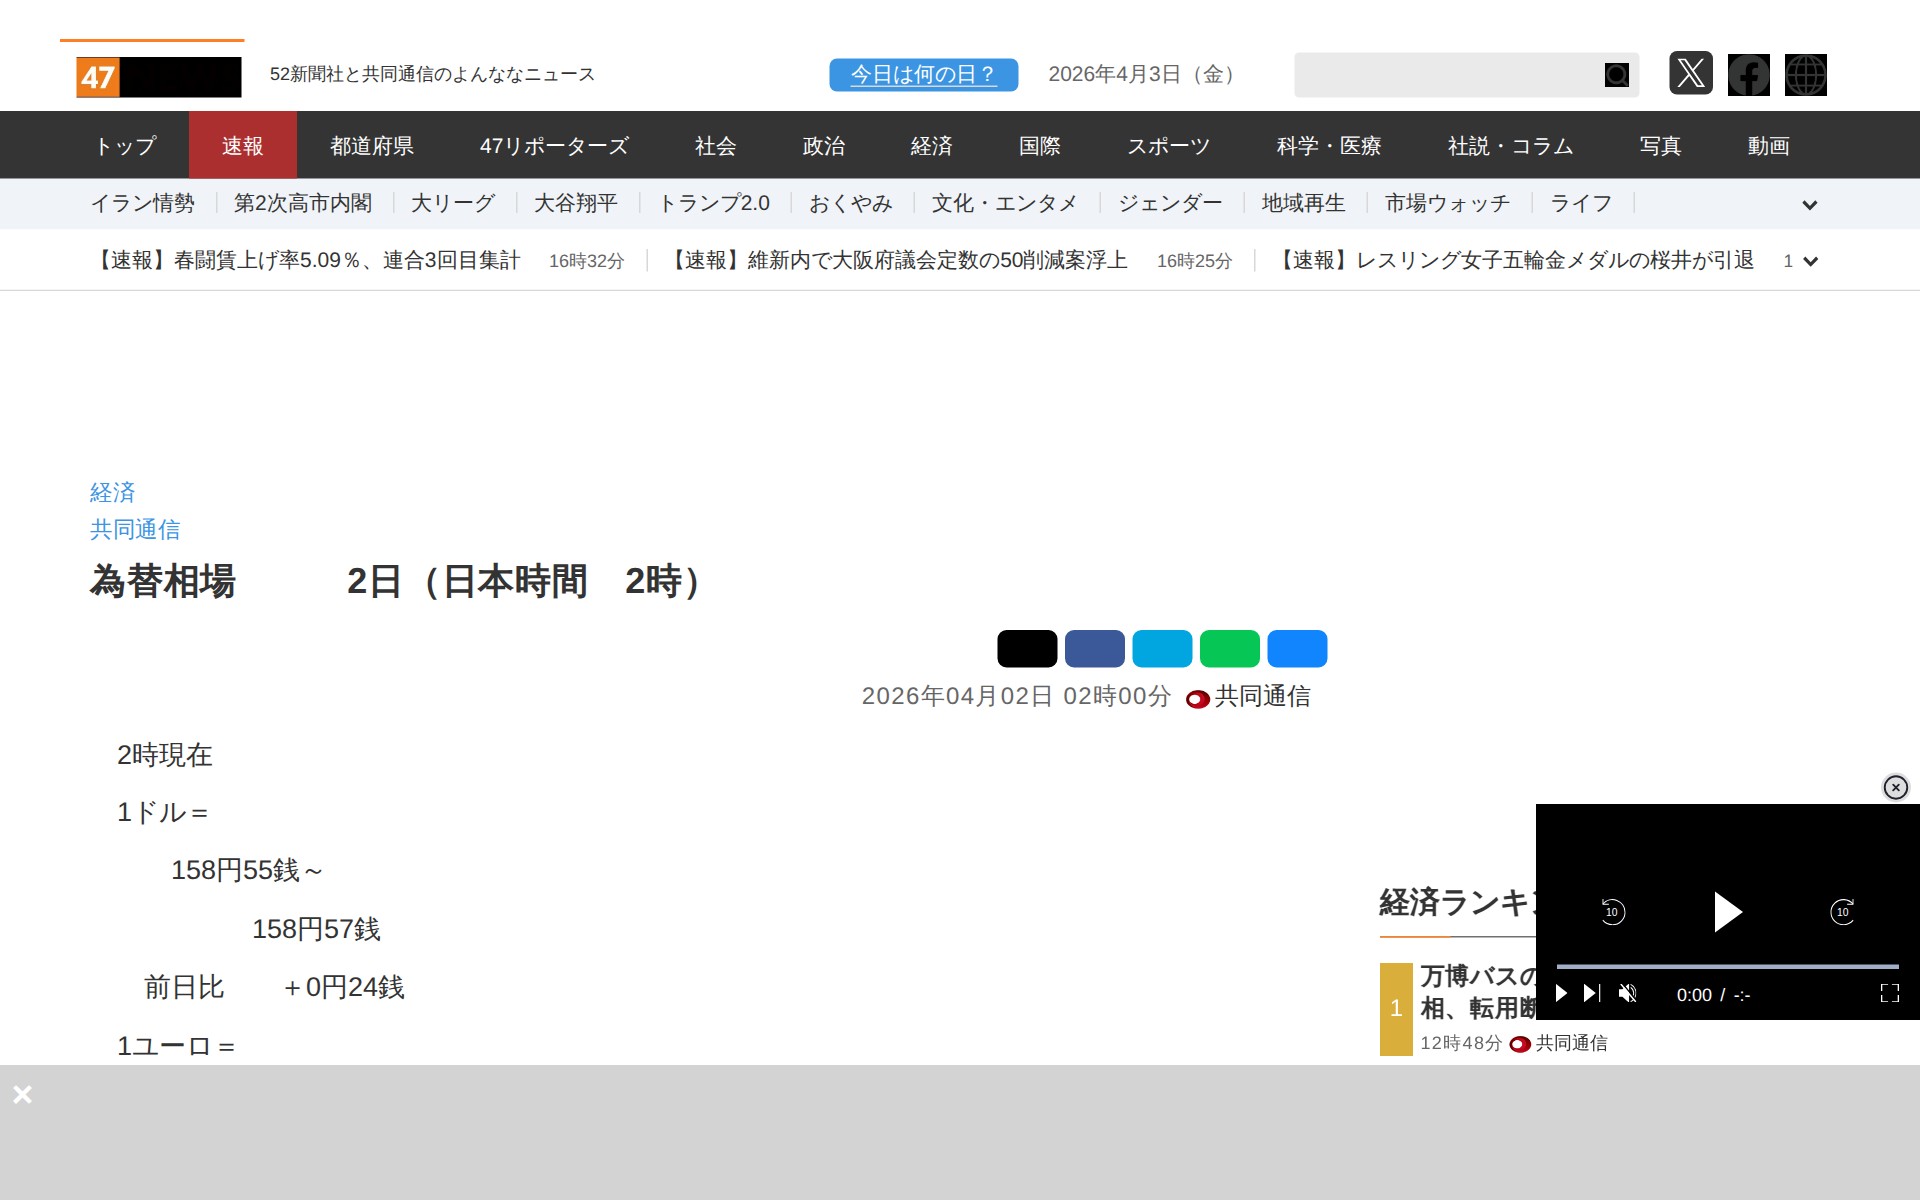
Task: Click the globe language icon
Action: 1805,75
